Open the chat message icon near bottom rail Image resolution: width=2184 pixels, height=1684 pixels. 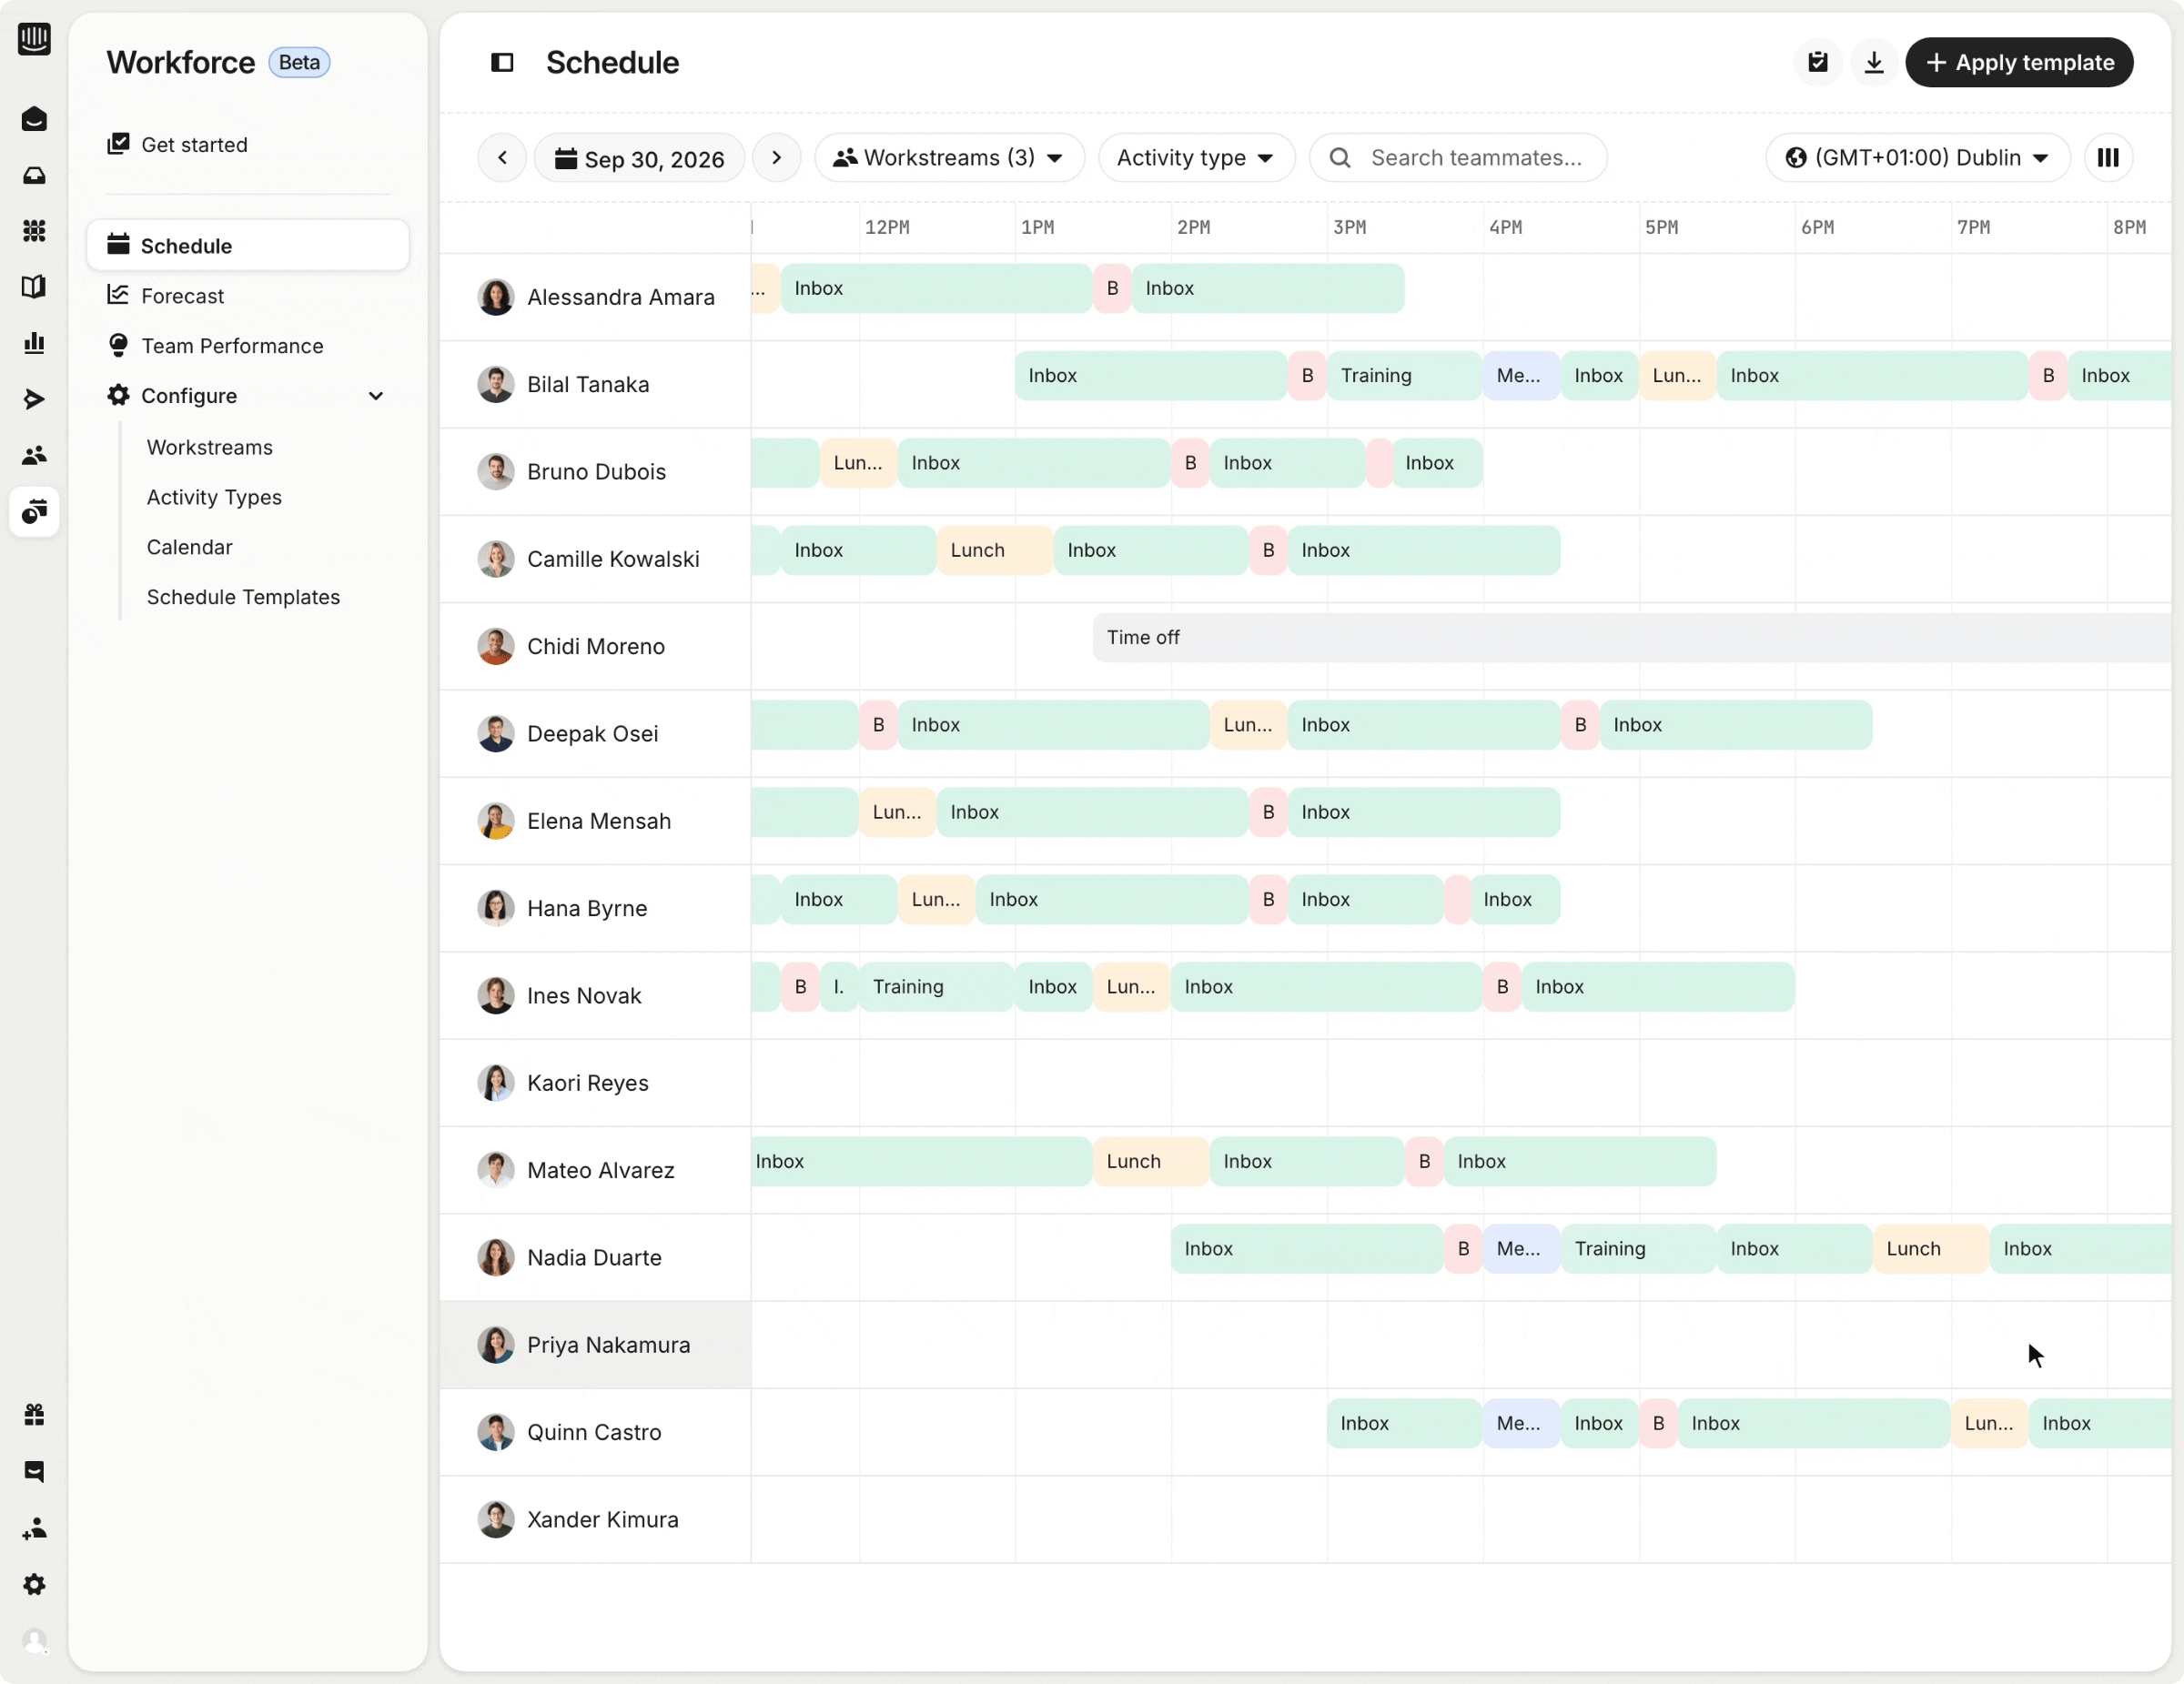[x=34, y=1471]
